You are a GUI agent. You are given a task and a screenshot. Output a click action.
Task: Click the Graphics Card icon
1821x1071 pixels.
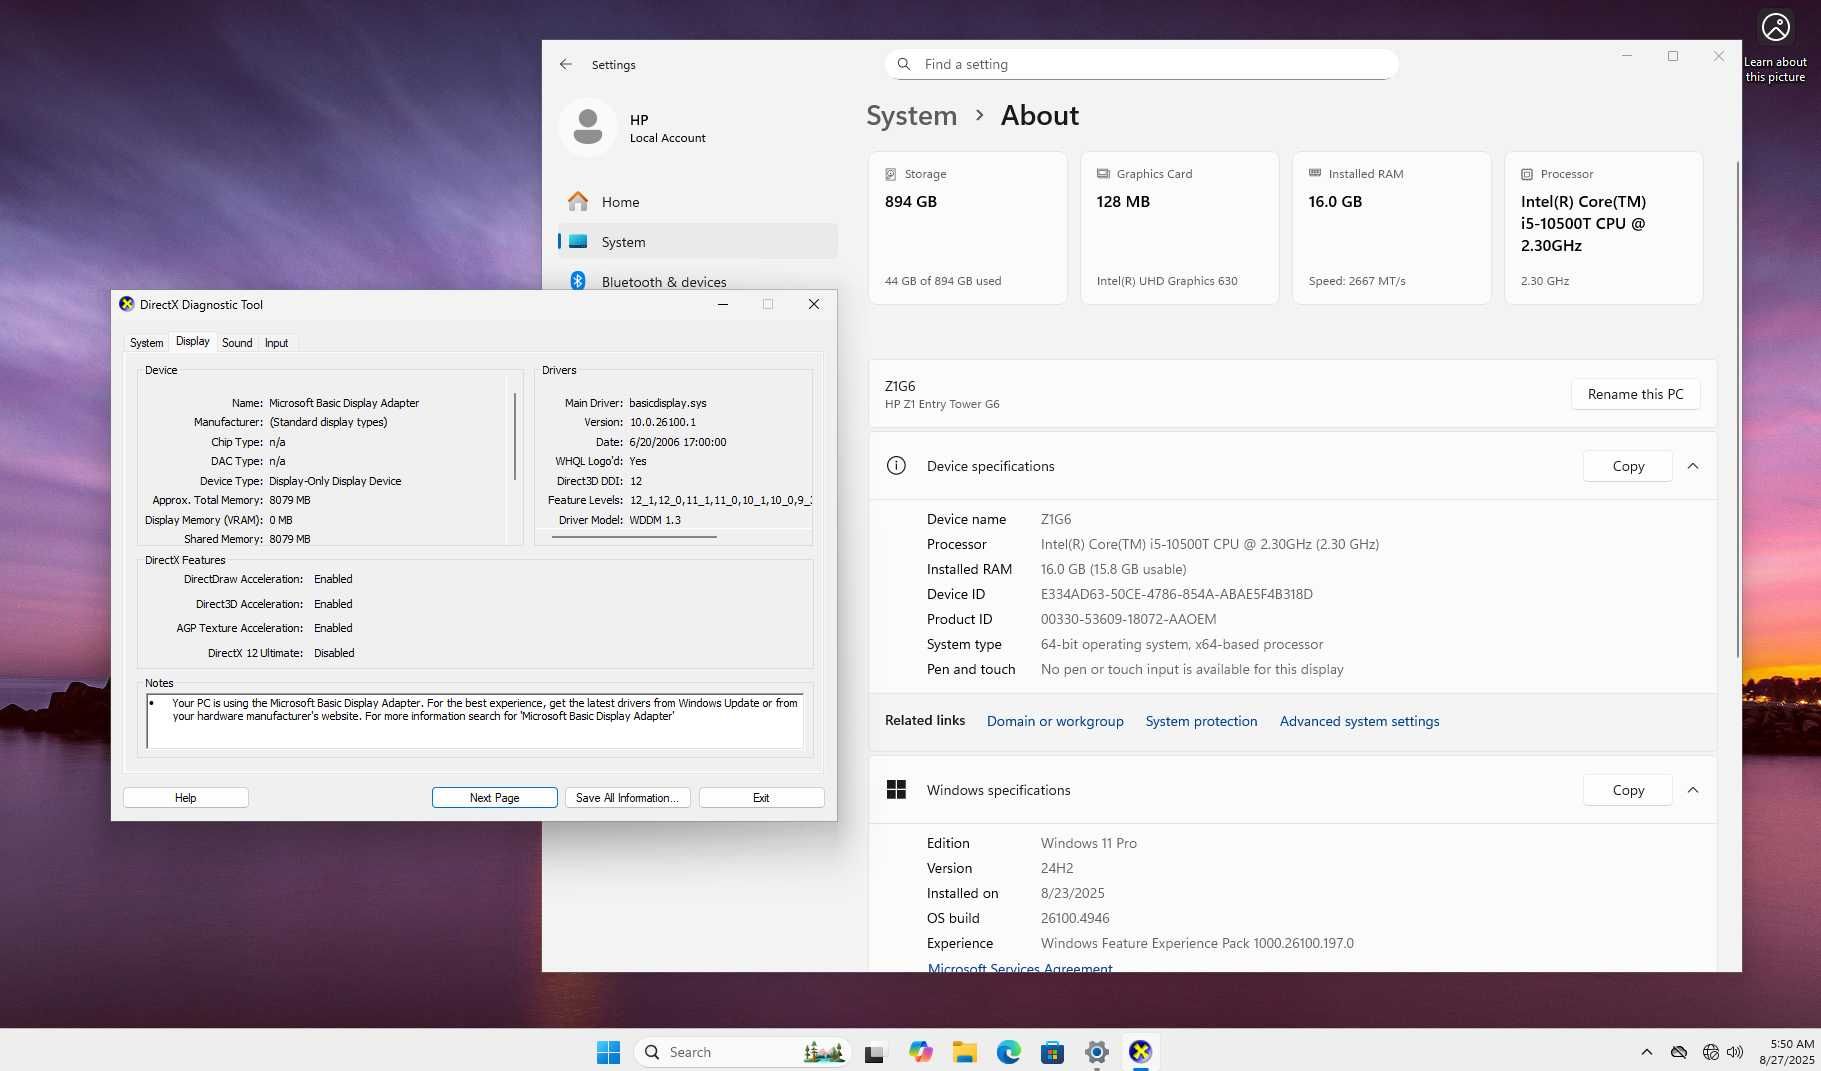click(x=1103, y=174)
